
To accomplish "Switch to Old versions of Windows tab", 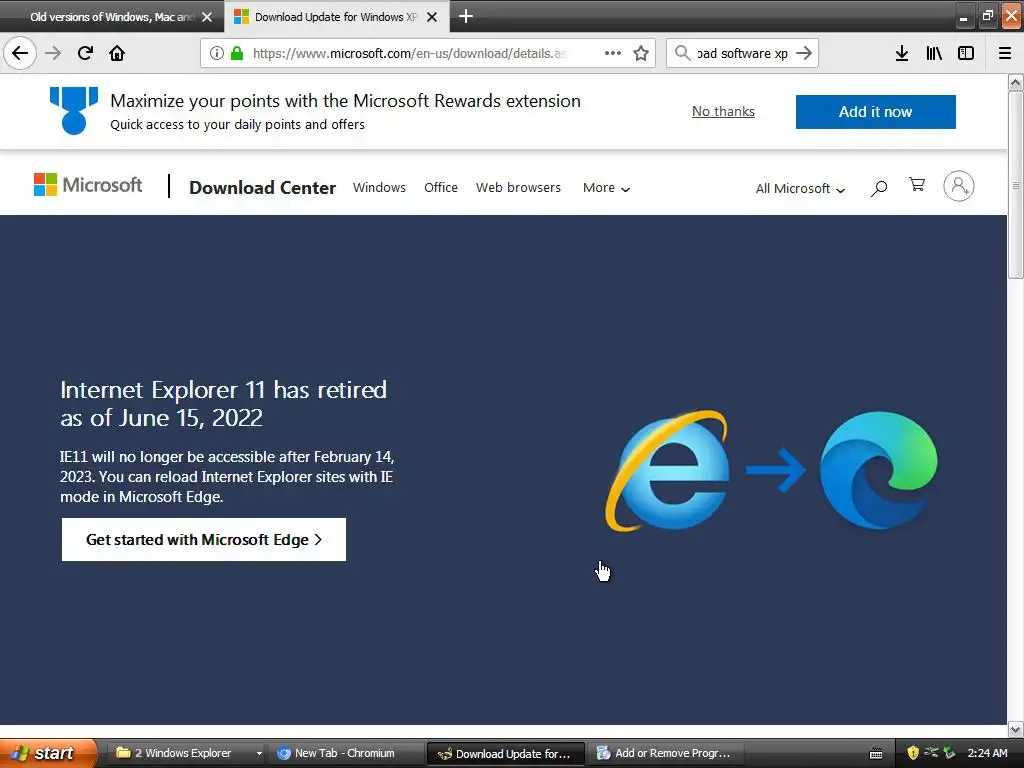I will [112, 17].
